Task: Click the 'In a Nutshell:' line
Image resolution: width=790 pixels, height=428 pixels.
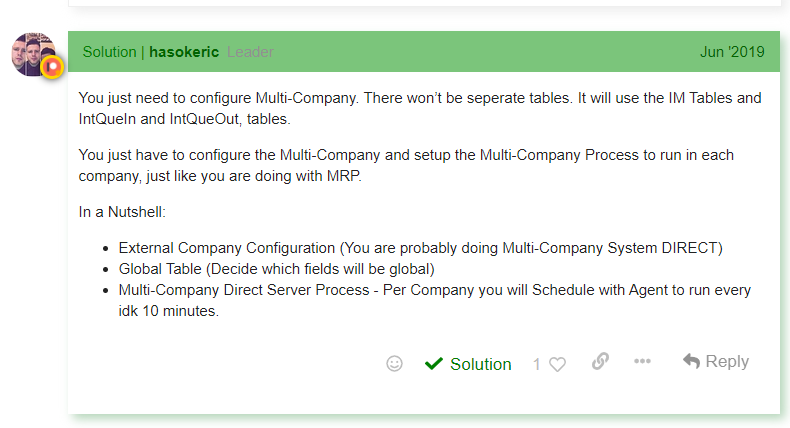Action: click(122, 212)
